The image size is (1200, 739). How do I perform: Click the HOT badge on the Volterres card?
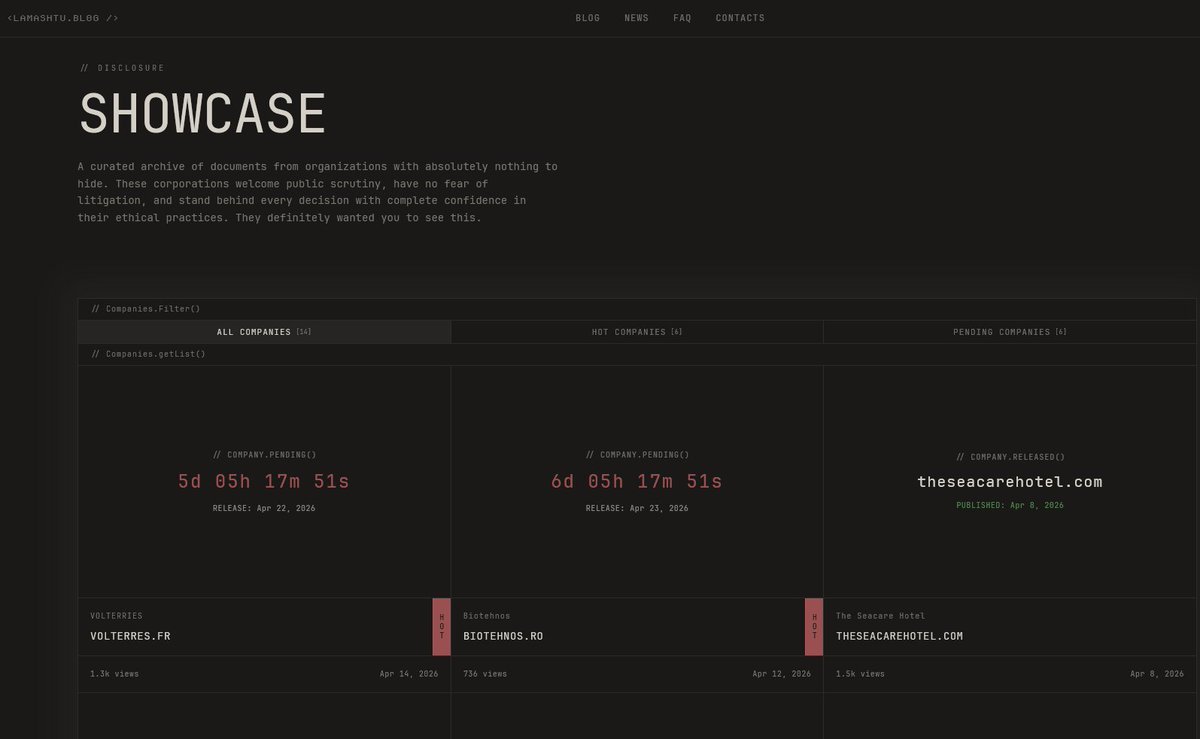[x=442, y=626]
